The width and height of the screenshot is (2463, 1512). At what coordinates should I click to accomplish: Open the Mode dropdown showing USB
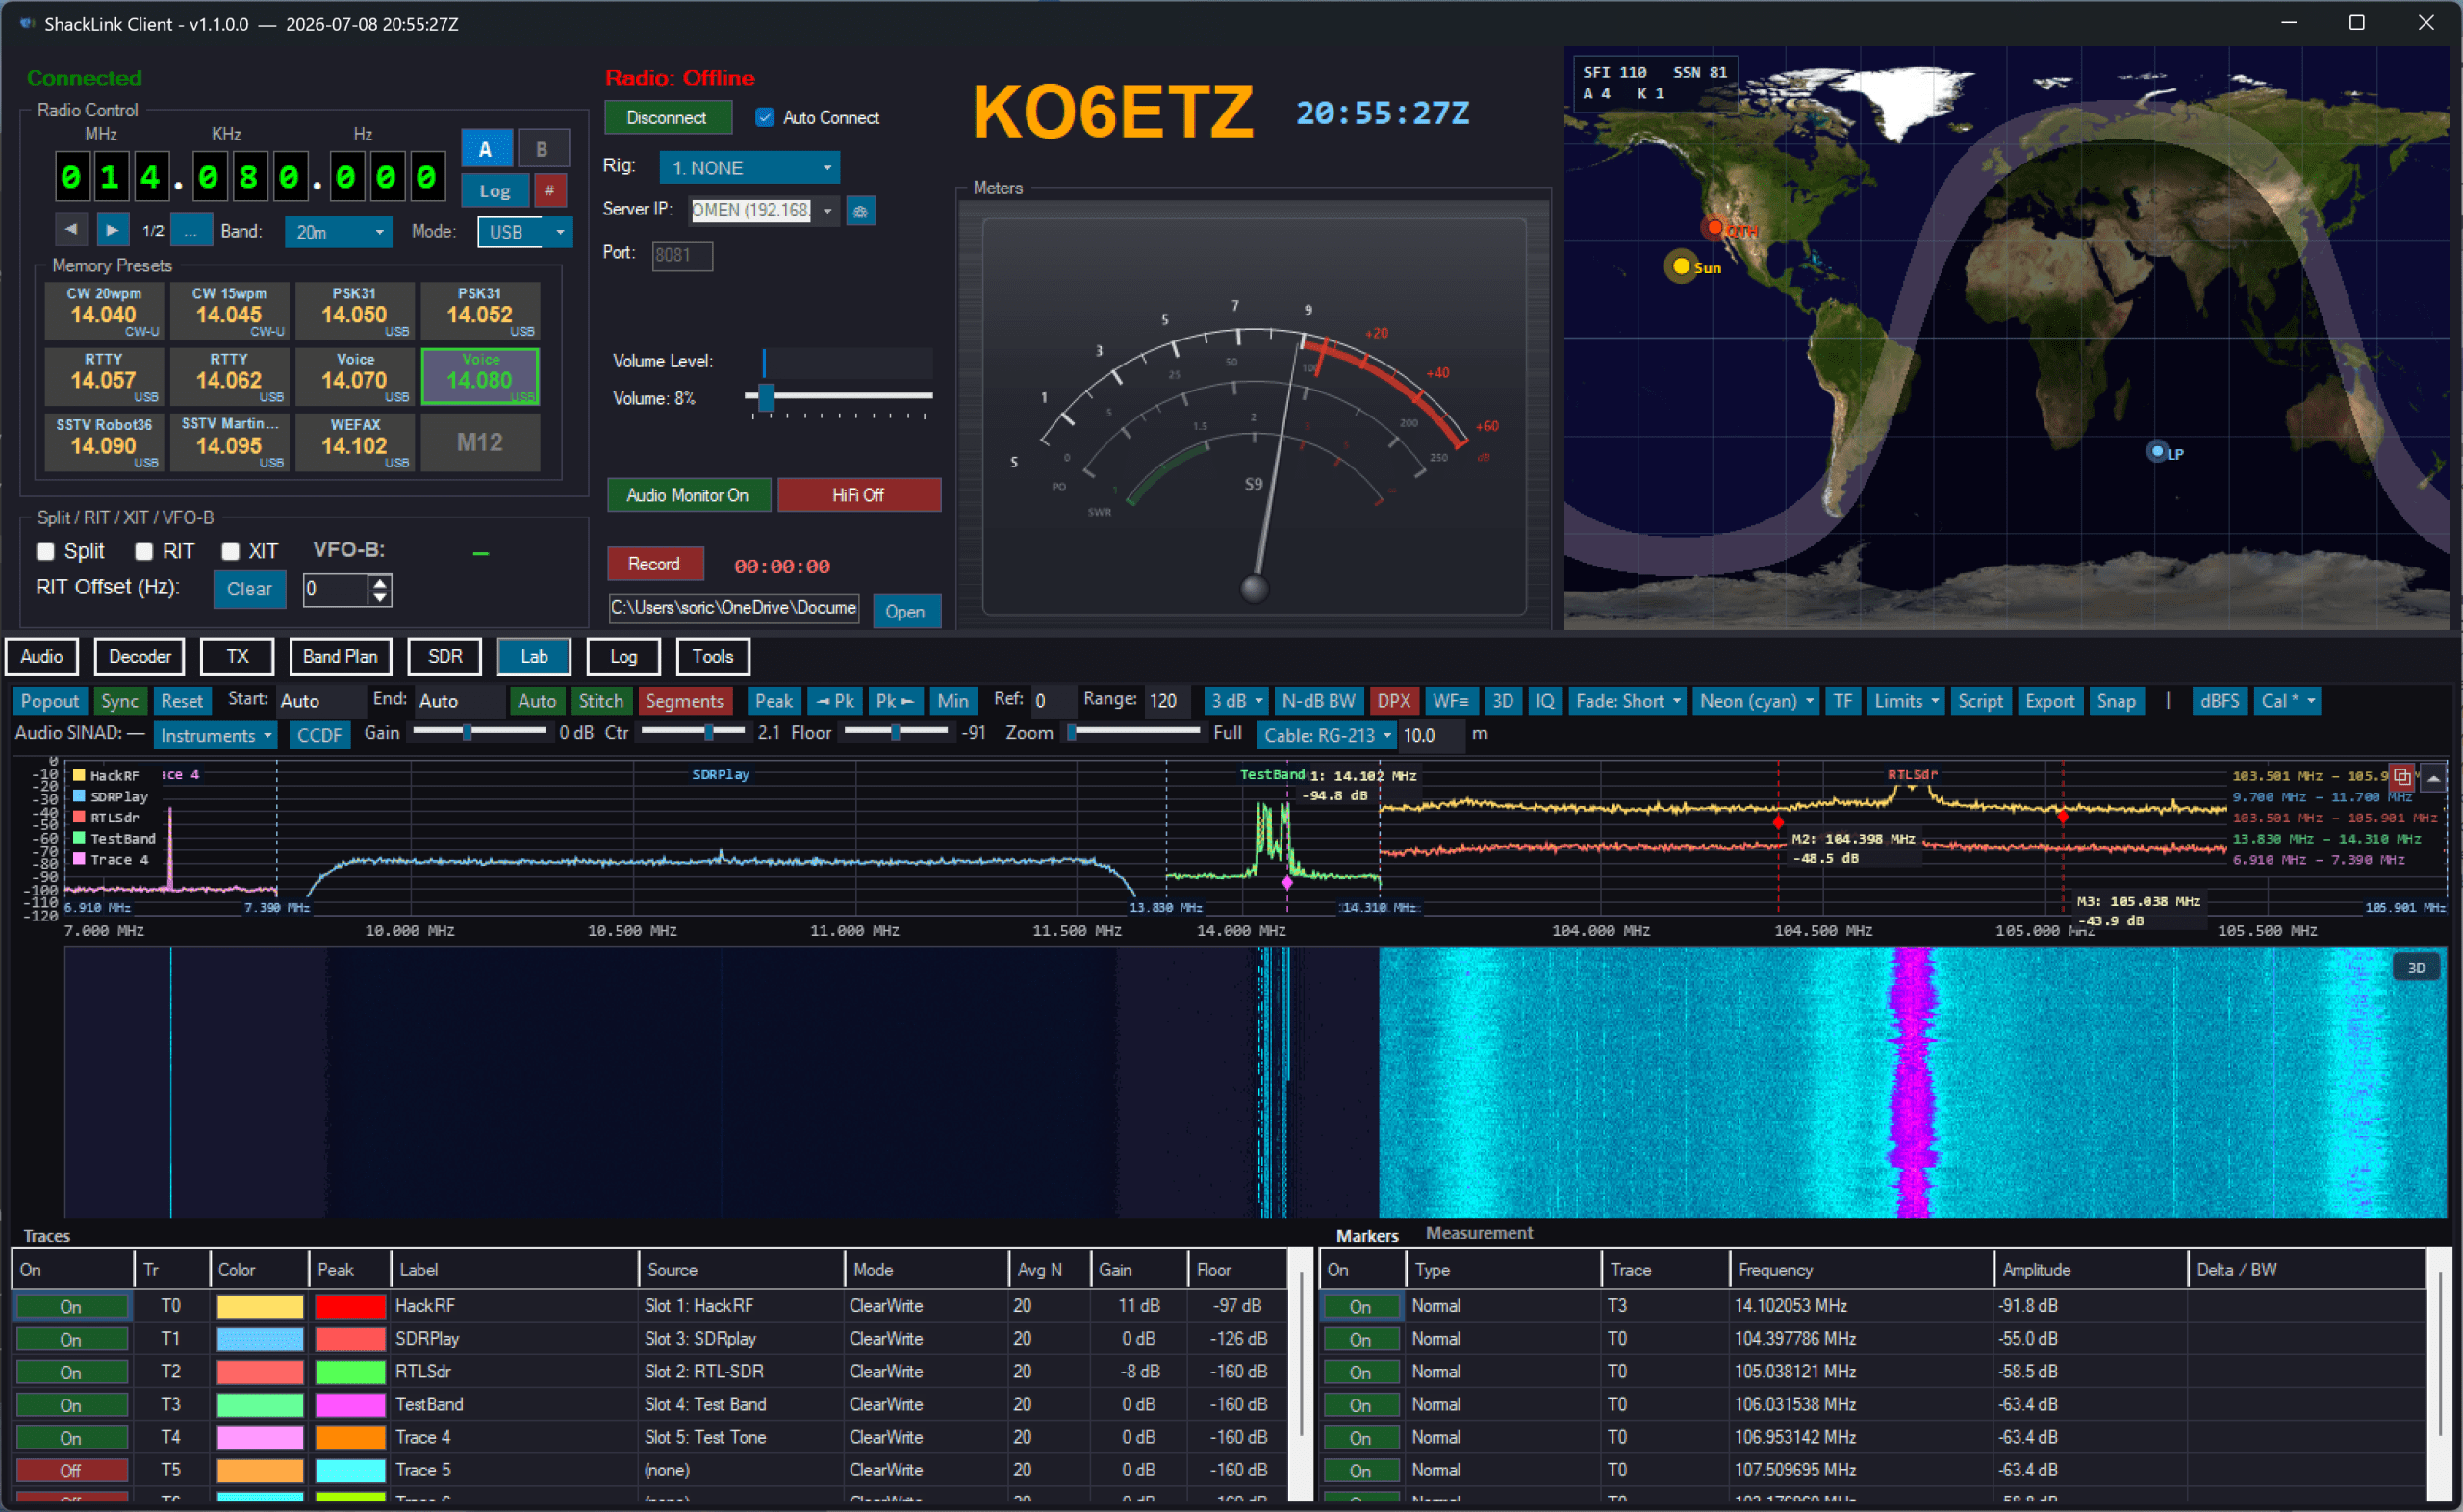(525, 232)
